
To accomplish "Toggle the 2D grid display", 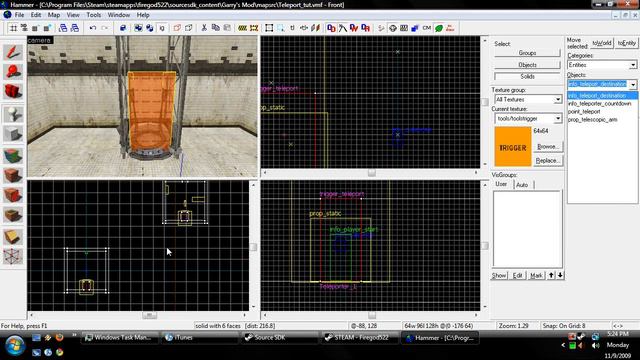I will point(13,28).
